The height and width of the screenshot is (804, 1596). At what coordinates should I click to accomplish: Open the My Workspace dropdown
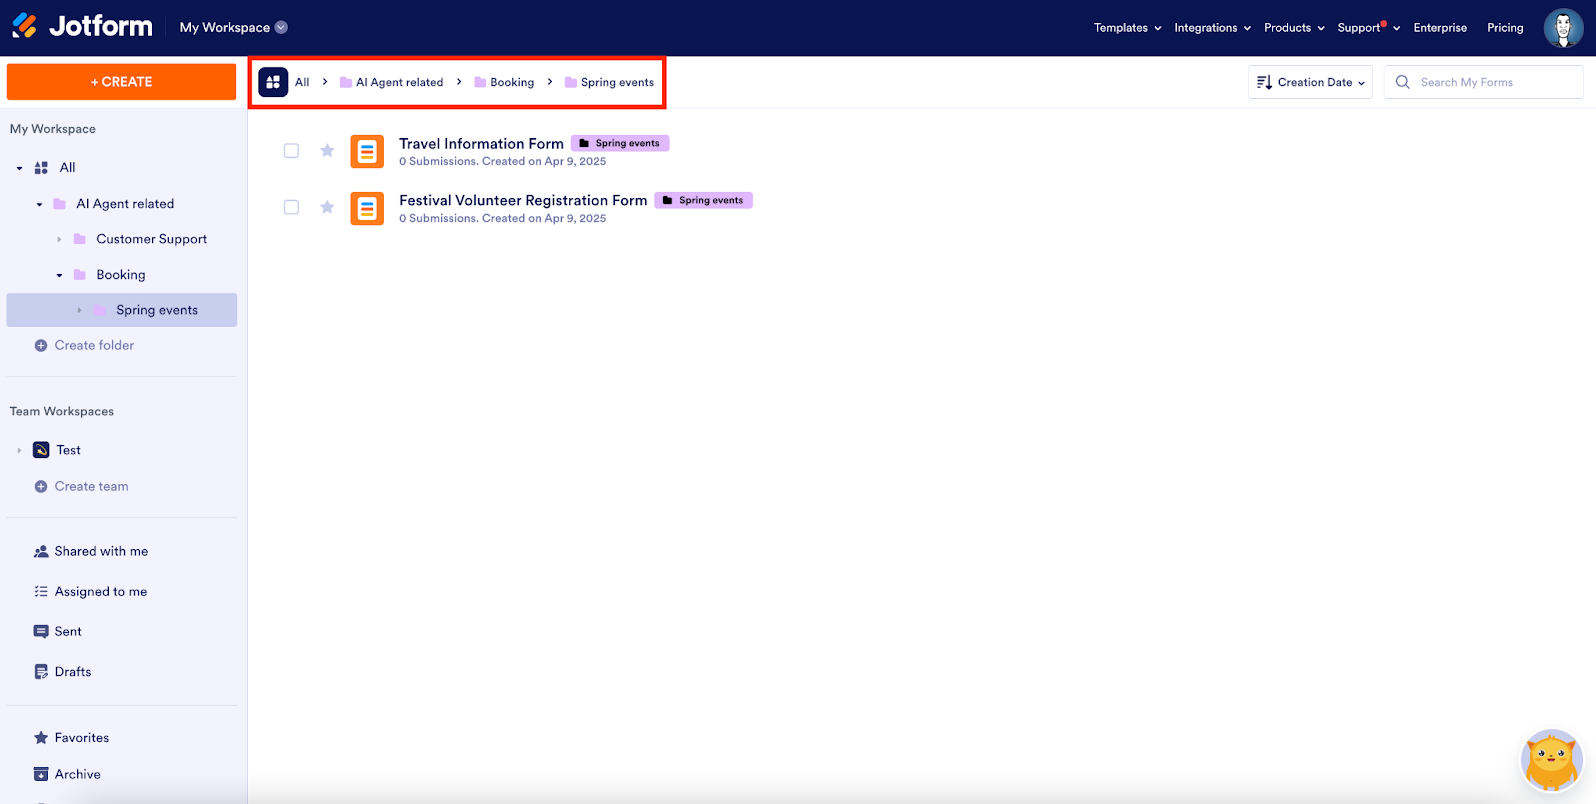(234, 27)
